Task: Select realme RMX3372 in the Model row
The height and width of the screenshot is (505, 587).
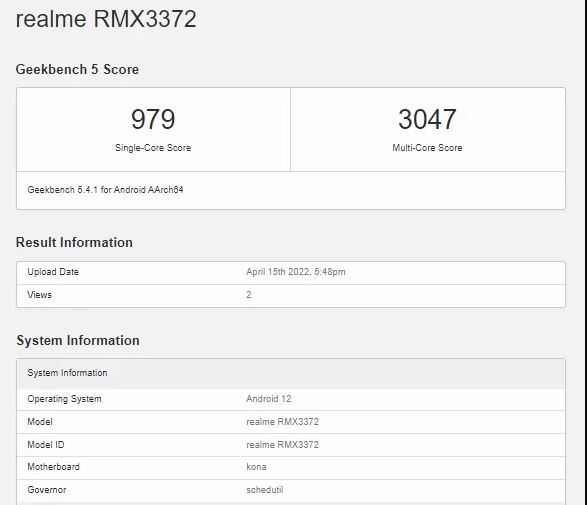Action: coord(282,422)
